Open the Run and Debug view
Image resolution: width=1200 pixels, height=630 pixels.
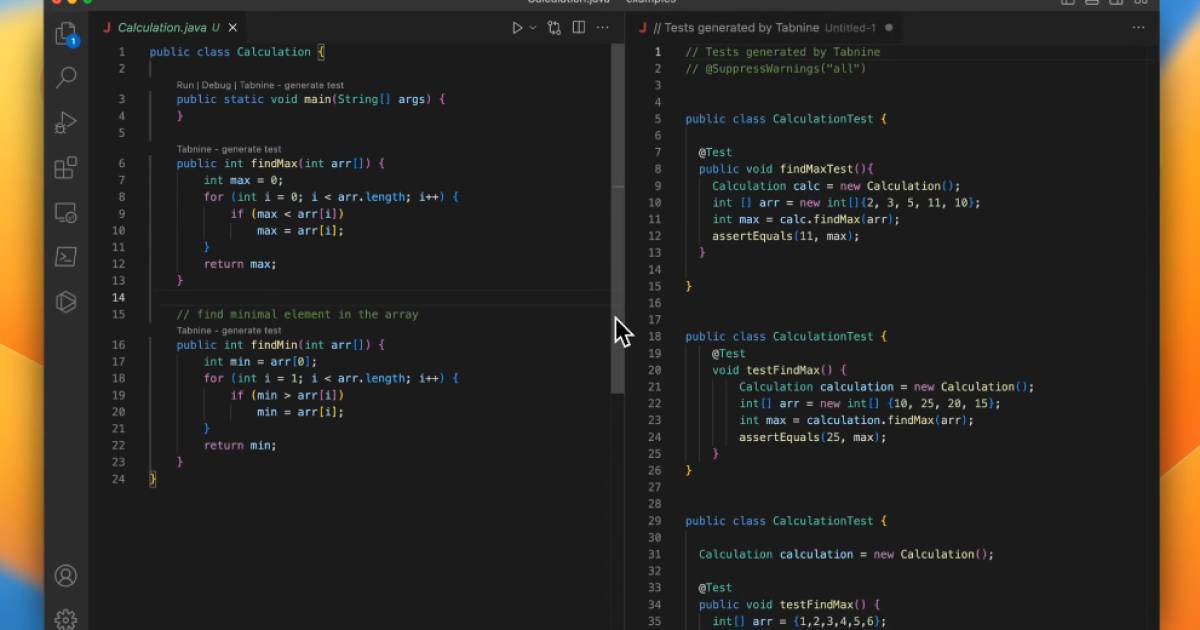tap(65, 122)
